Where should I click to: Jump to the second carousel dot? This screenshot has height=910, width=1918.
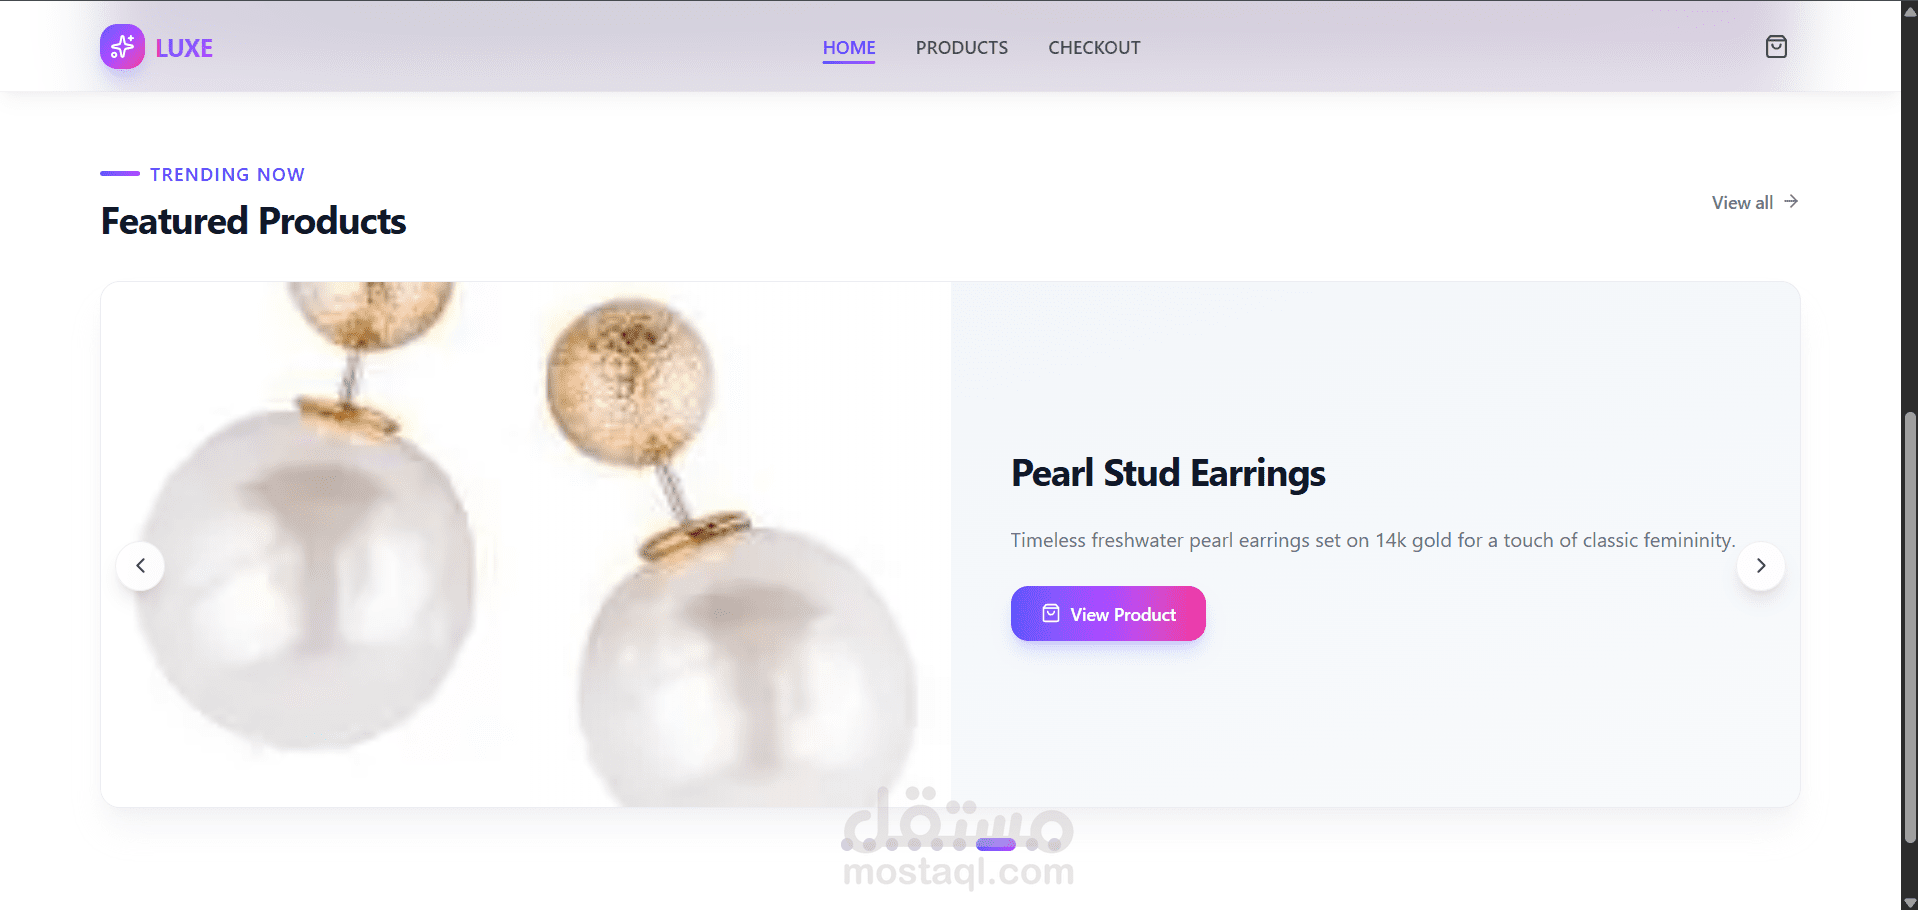[x=869, y=844]
